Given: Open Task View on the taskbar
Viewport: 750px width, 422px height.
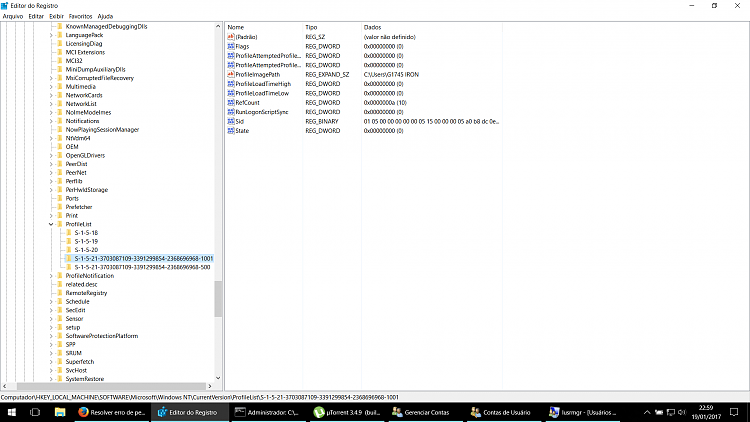Looking at the screenshot, I should [35, 412].
